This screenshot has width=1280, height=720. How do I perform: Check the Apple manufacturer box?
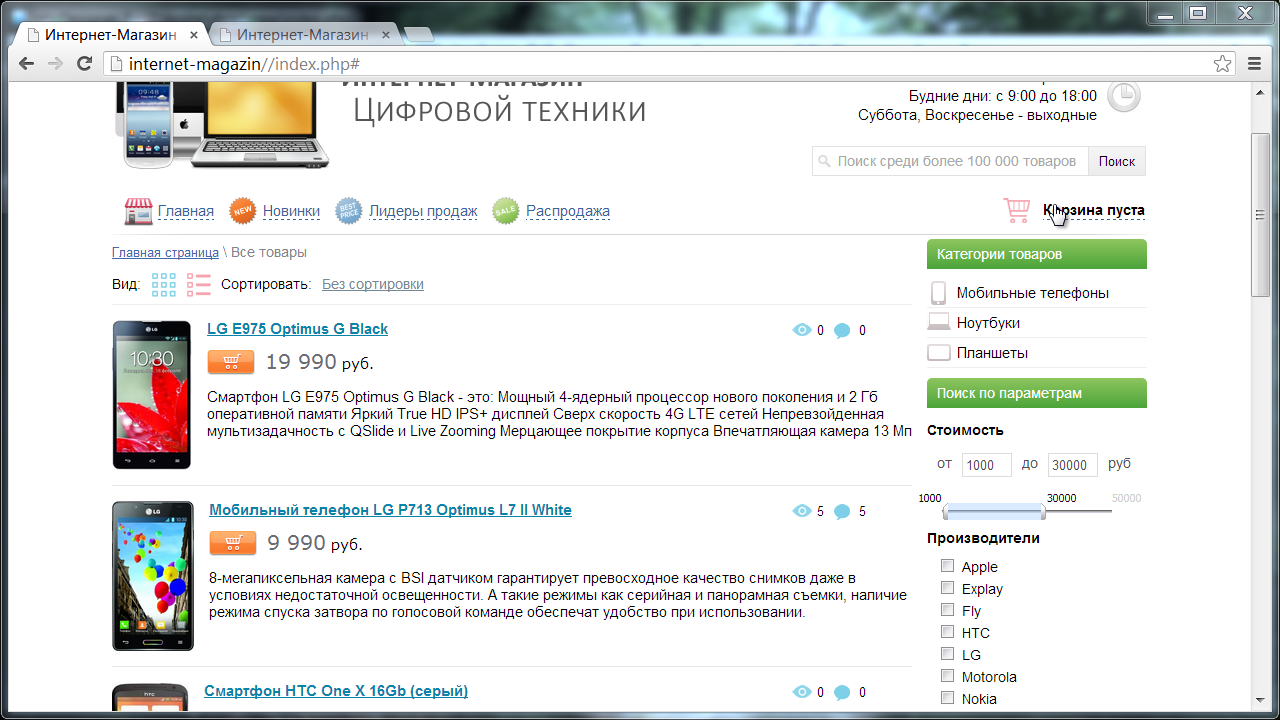pos(948,566)
